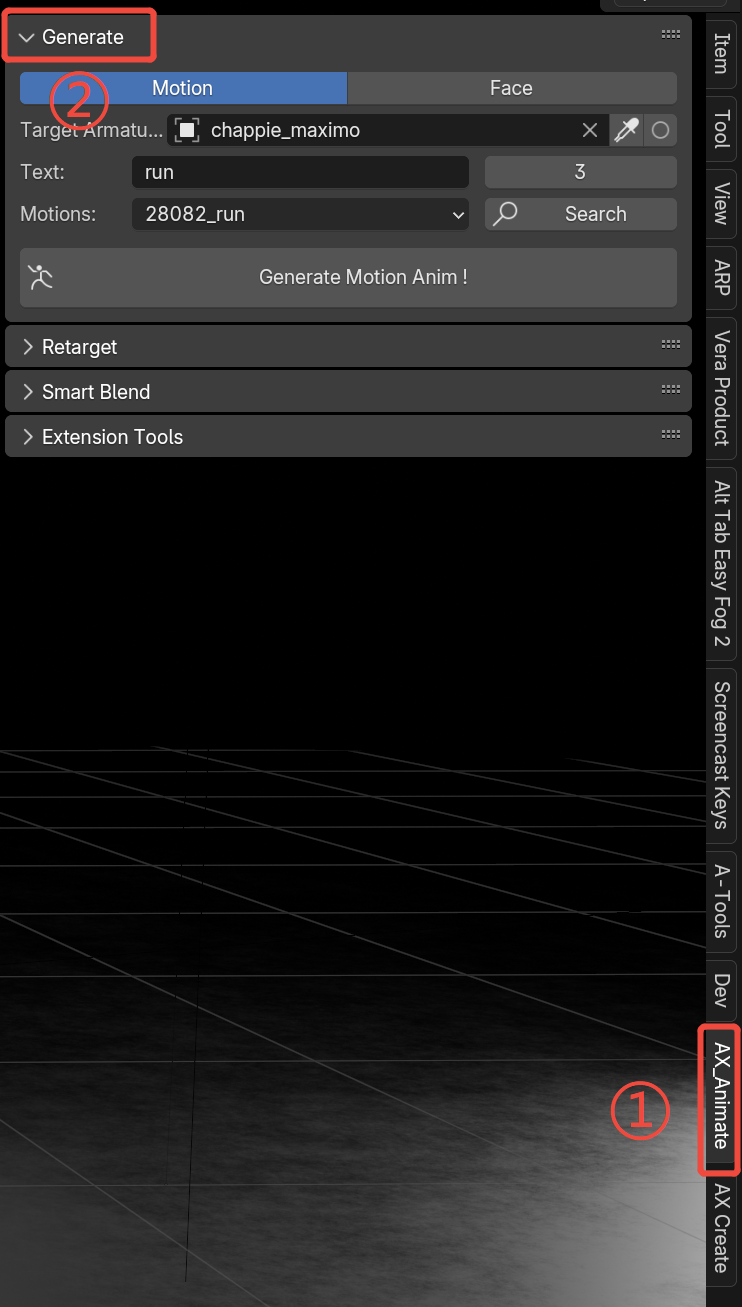Switch to the Motion mode toggle
The height and width of the screenshot is (1307, 742).
pos(183,88)
